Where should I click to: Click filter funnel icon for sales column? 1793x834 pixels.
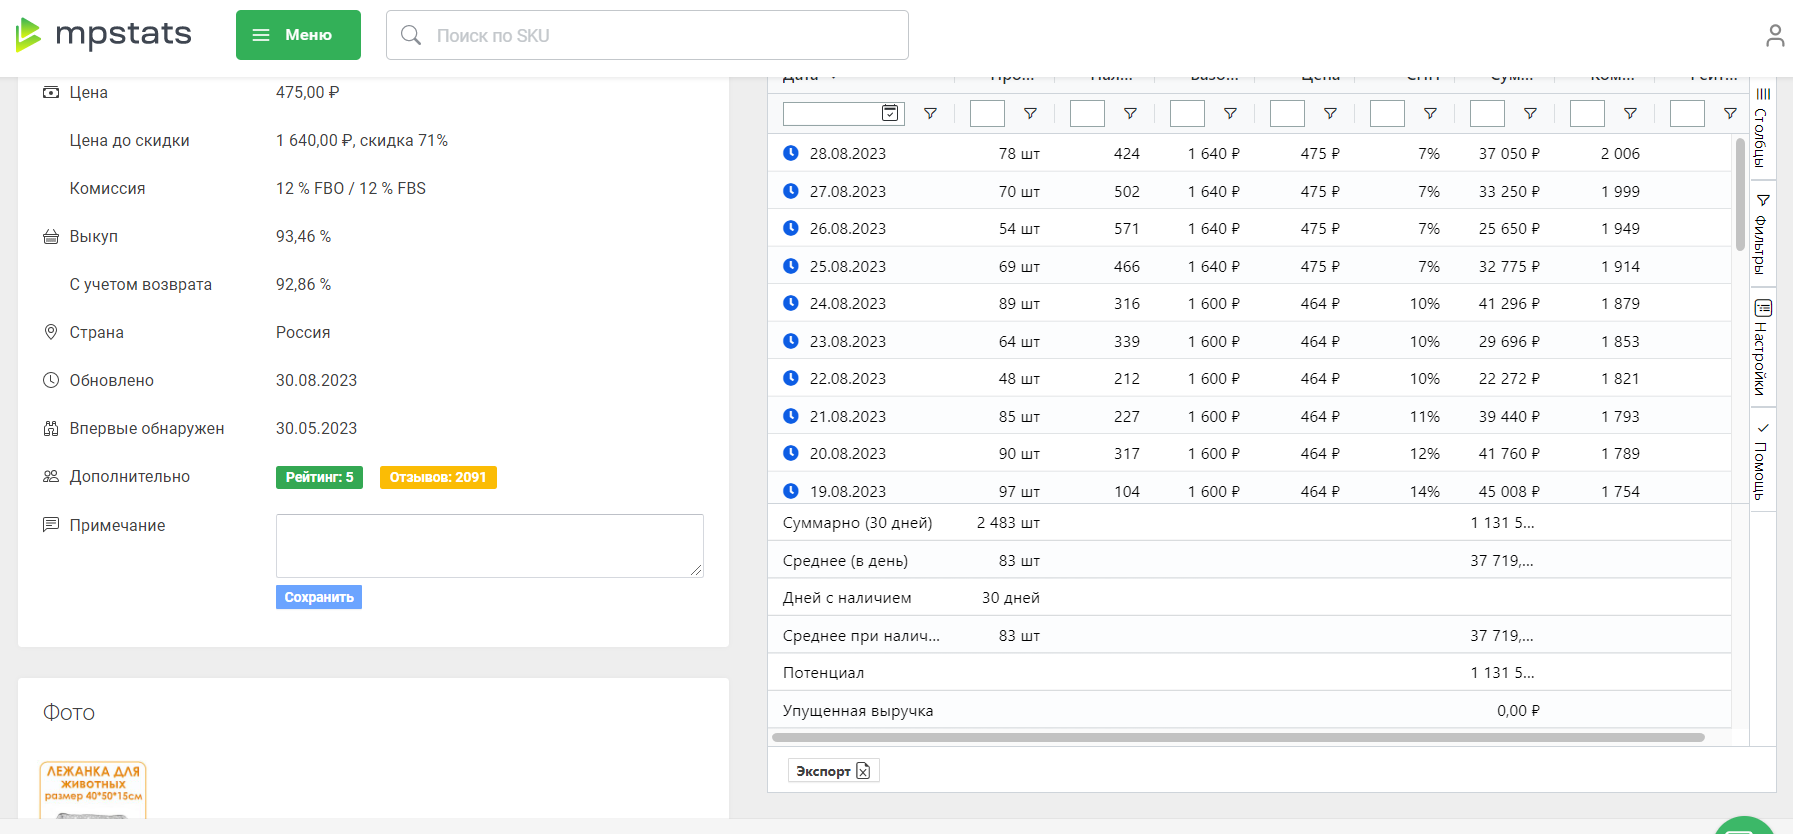pyautogui.click(x=1030, y=114)
